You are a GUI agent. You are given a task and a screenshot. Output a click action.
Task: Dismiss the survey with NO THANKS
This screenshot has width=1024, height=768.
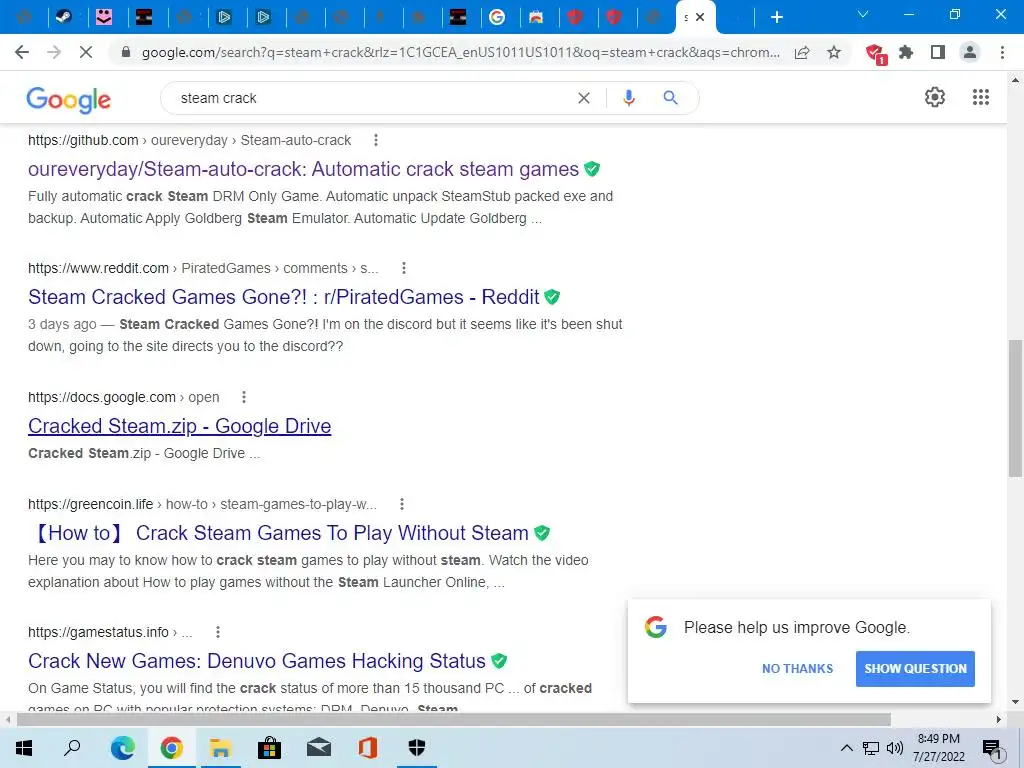(x=797, y=669)
